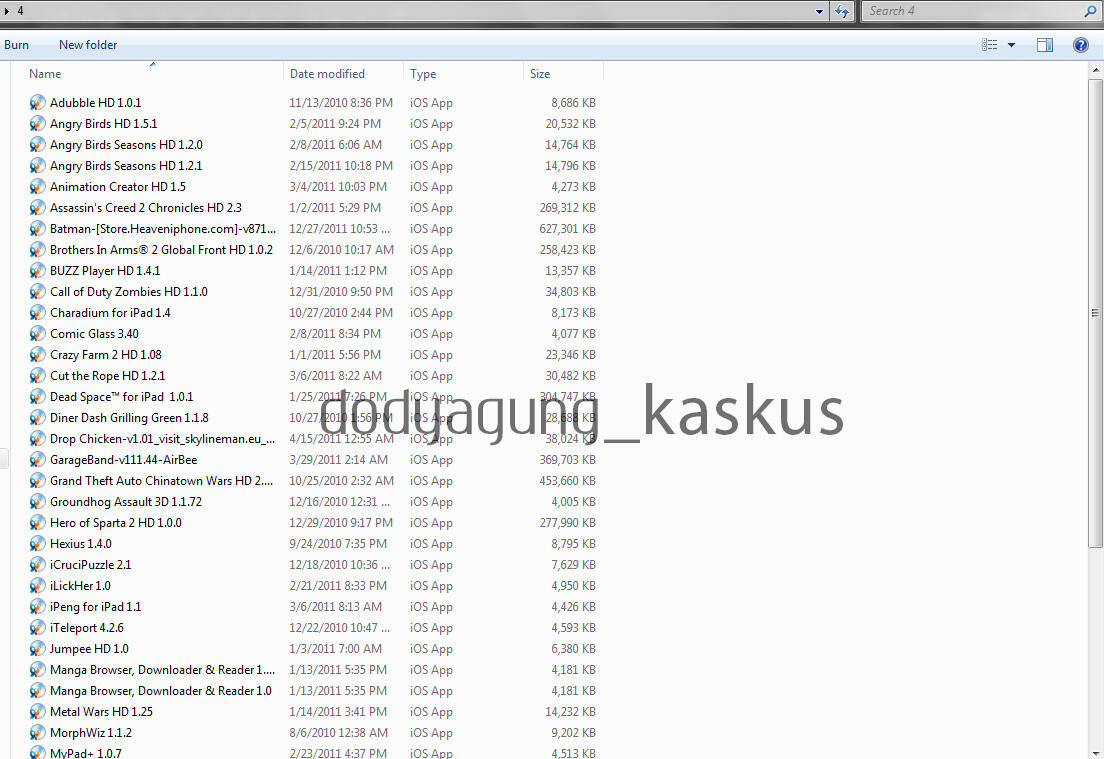Select the Jumpee HD 1.0 file name
The width and height of the screenshot is (1104, 759).
pyautogui.click(x=89, y=649)
